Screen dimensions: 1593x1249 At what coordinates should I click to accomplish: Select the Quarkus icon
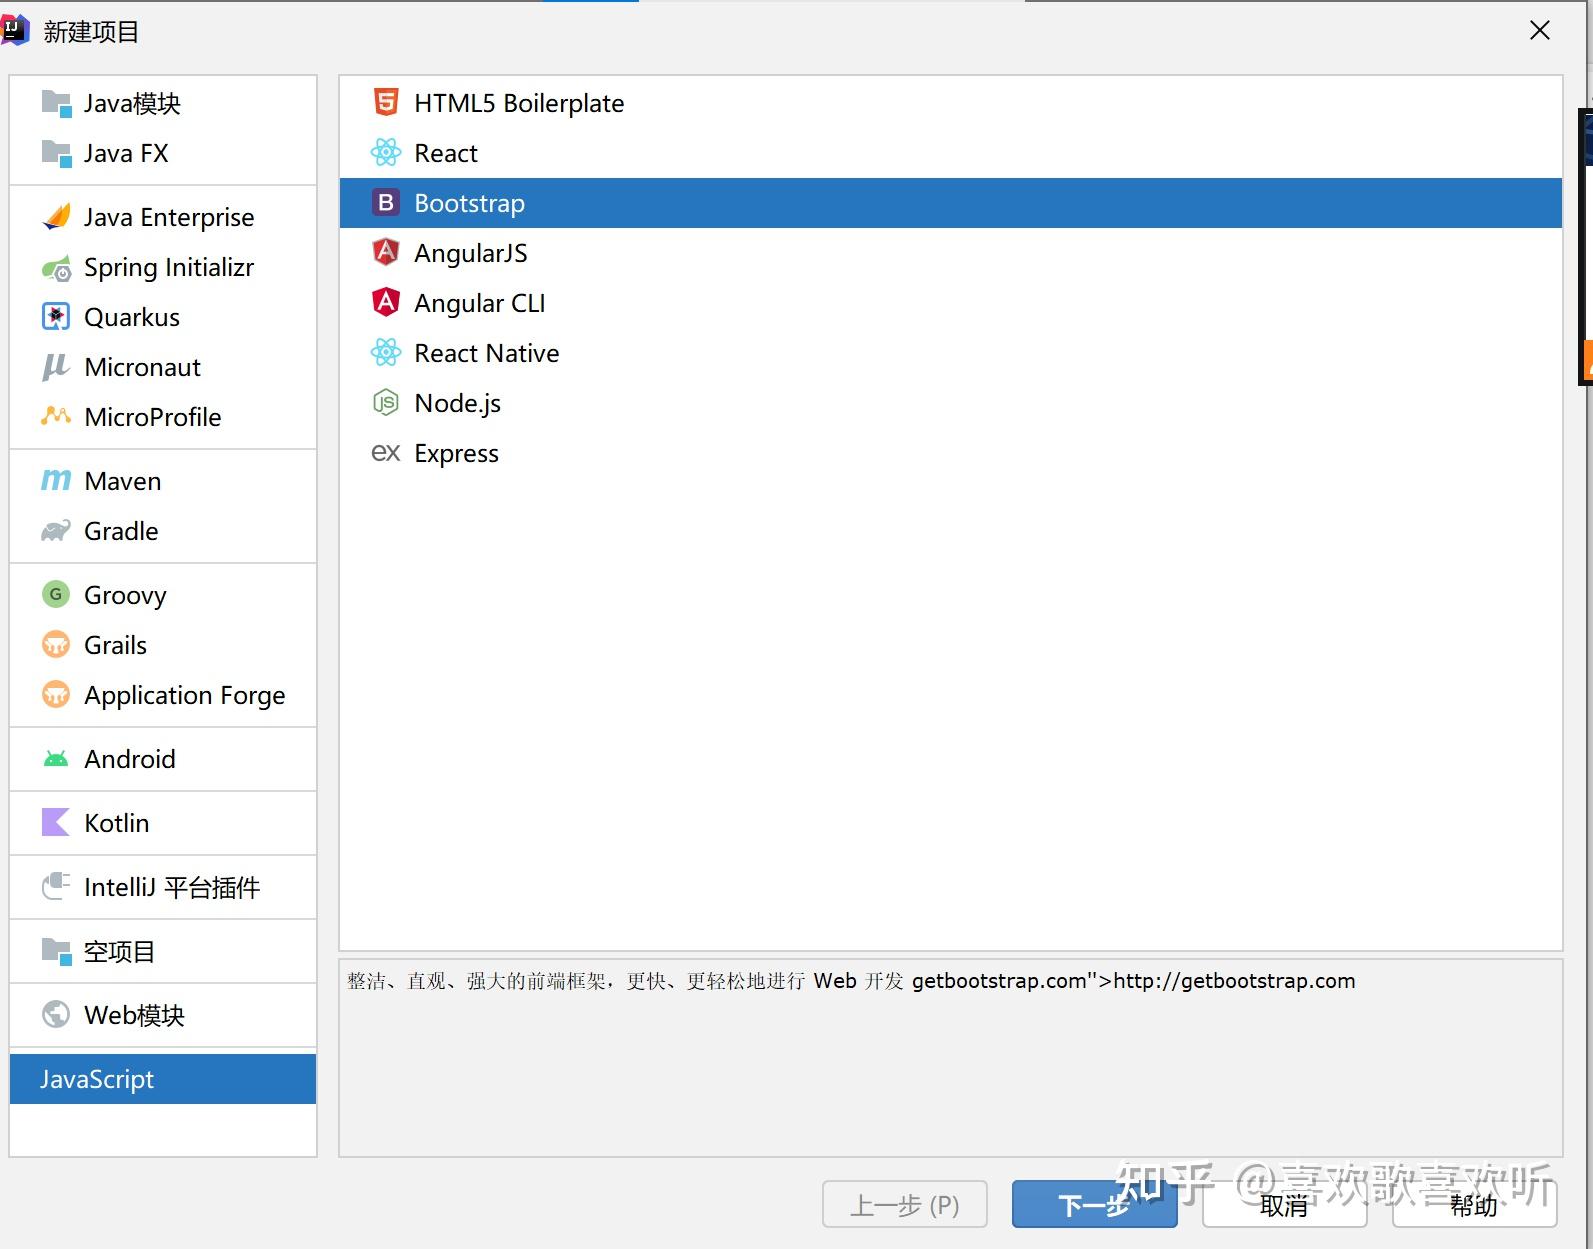(x=56, y=317)
